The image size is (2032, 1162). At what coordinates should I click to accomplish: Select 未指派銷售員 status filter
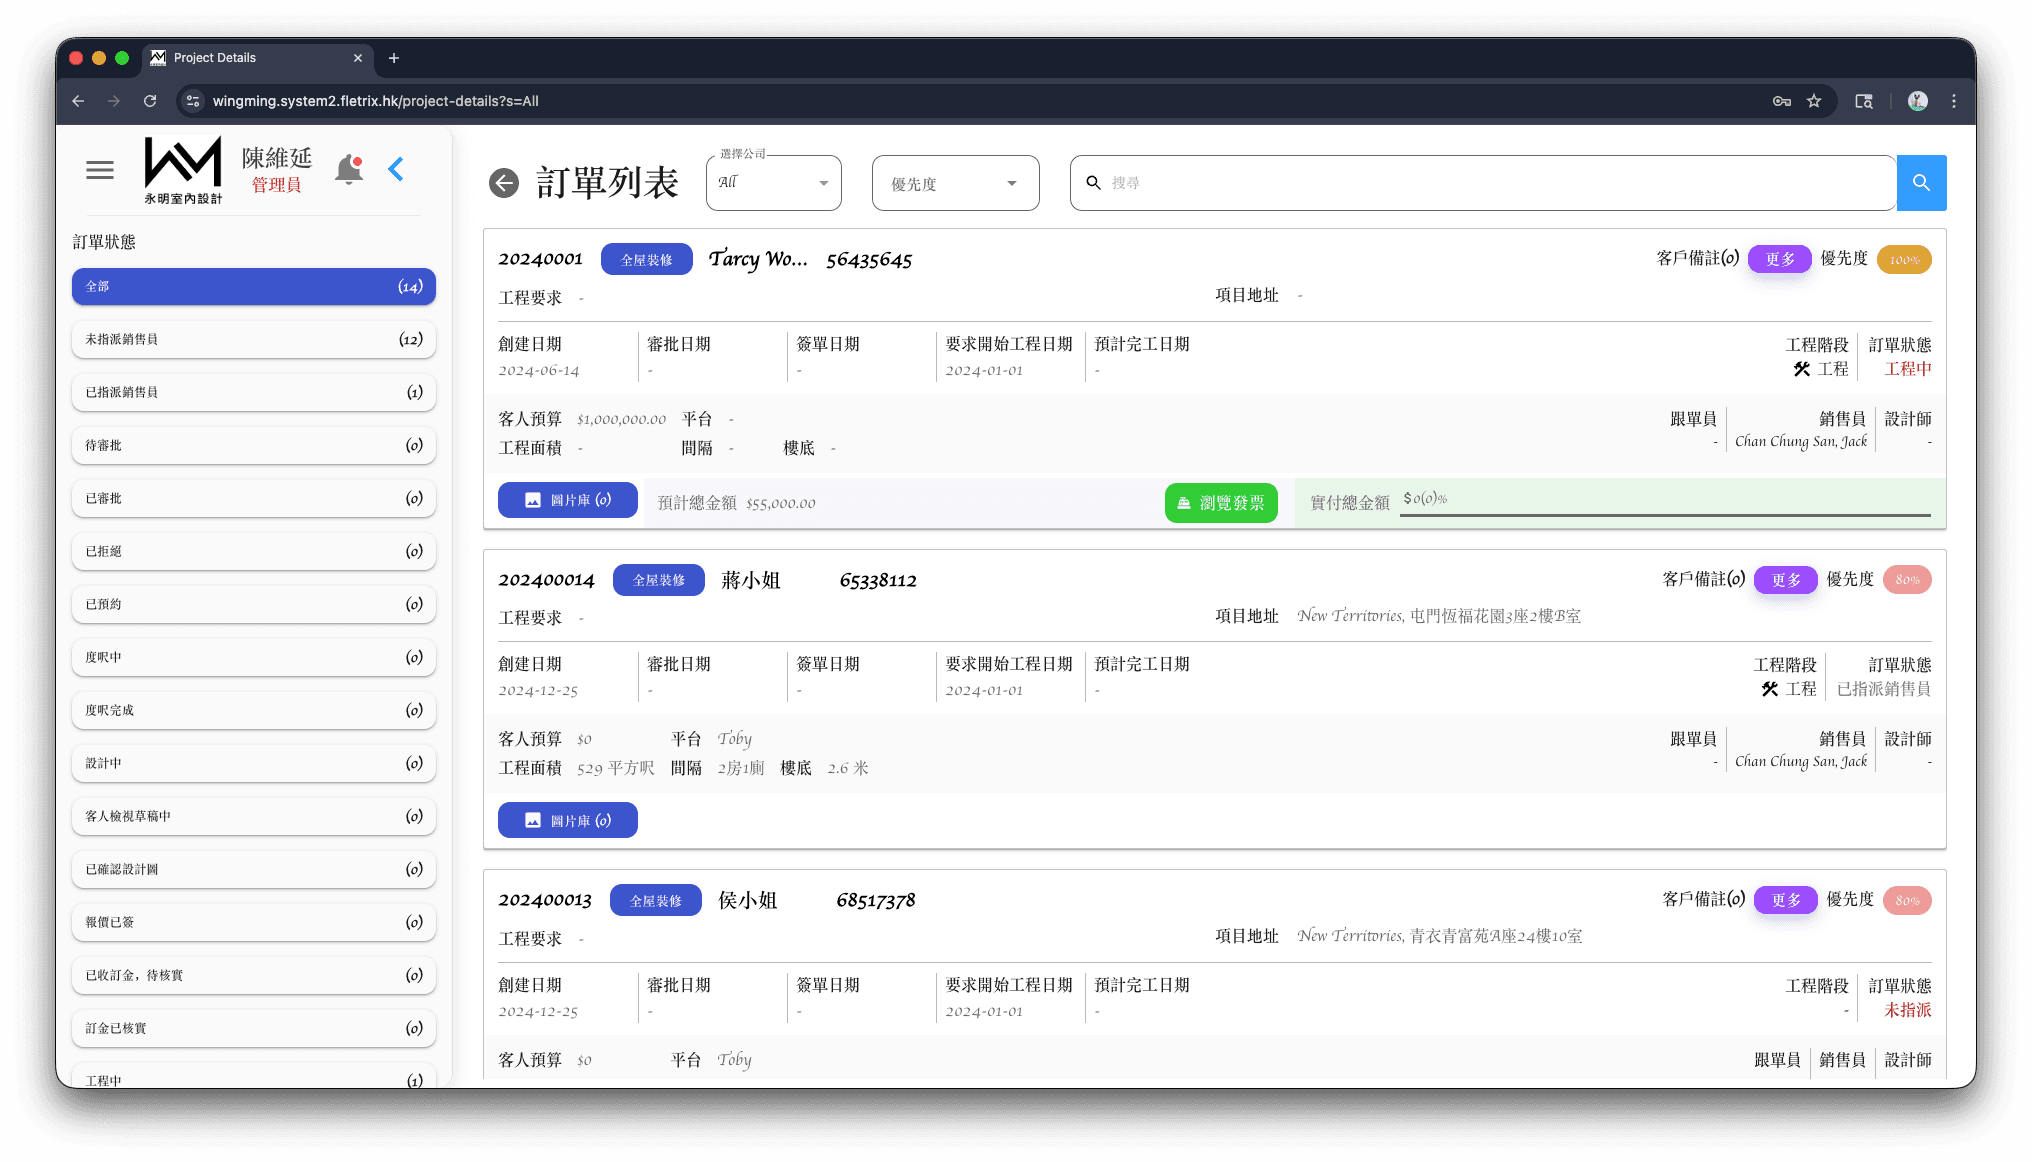pos(253,339)
